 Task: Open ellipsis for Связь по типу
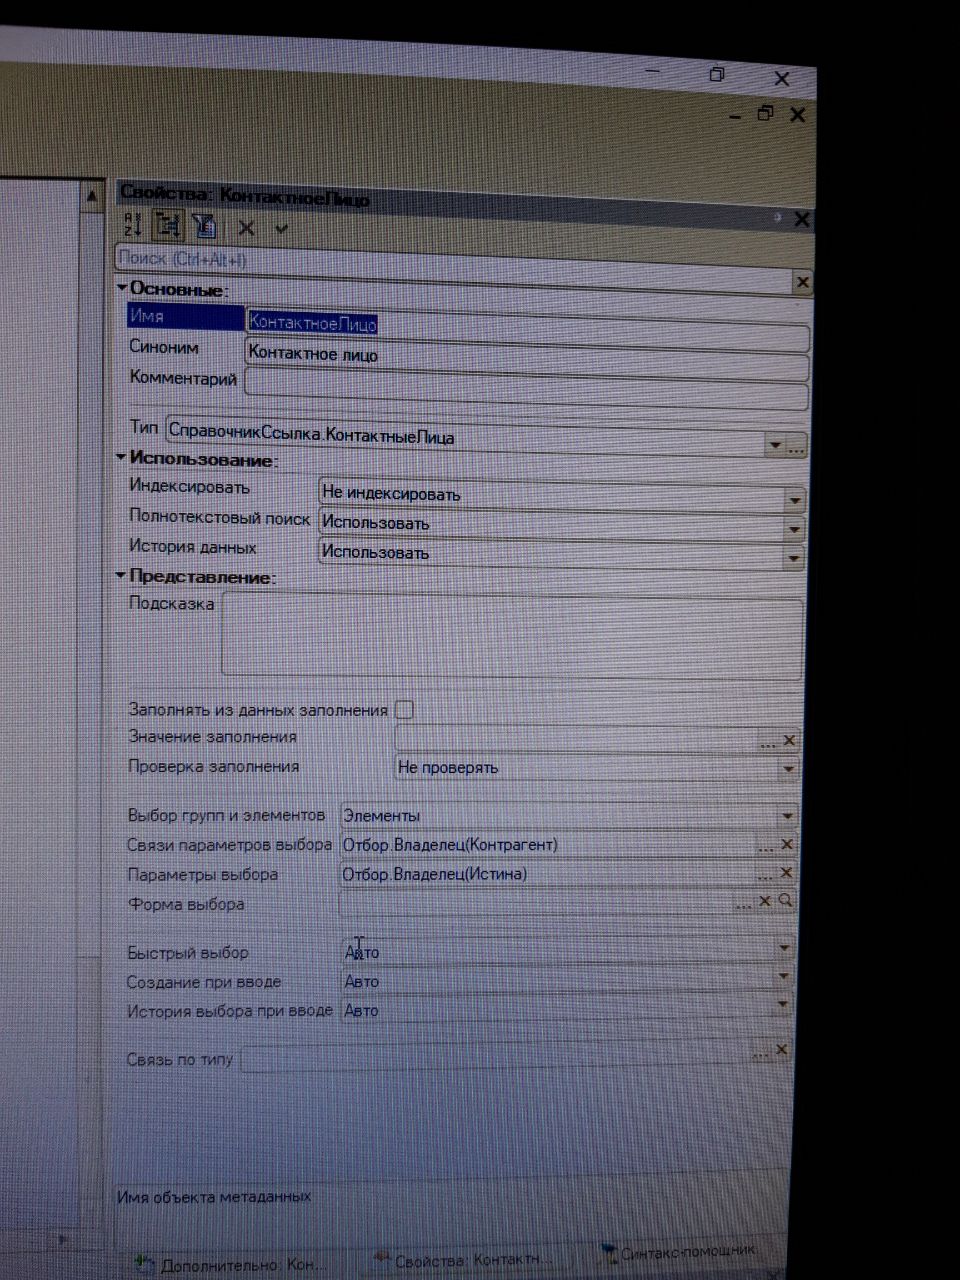[761, 1052]
